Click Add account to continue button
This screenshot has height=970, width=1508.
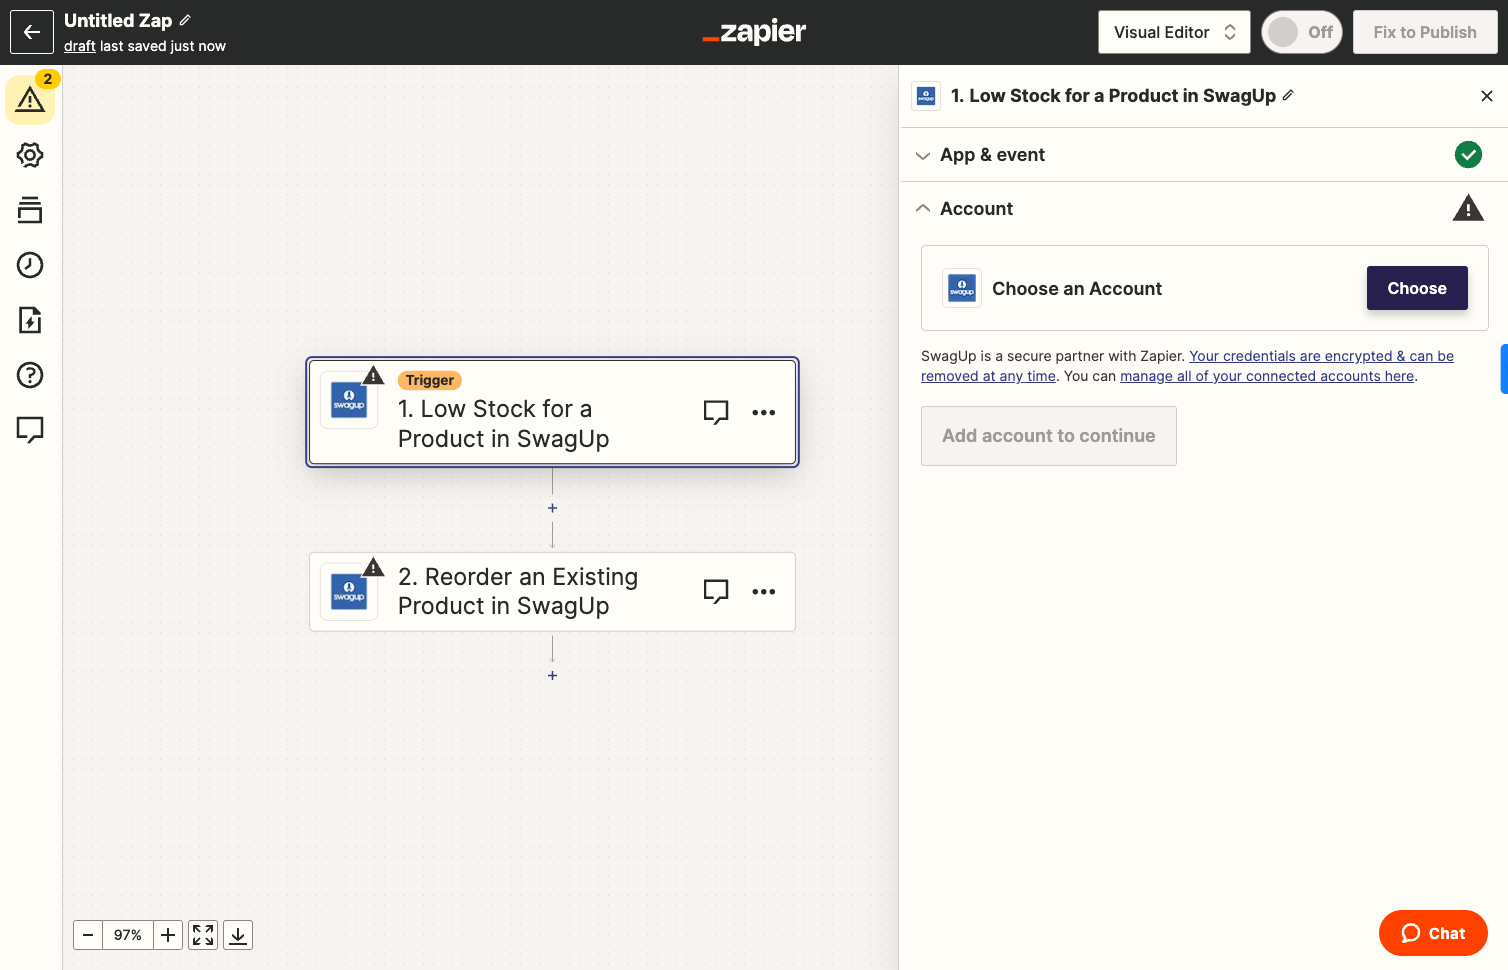point(1049,436)
